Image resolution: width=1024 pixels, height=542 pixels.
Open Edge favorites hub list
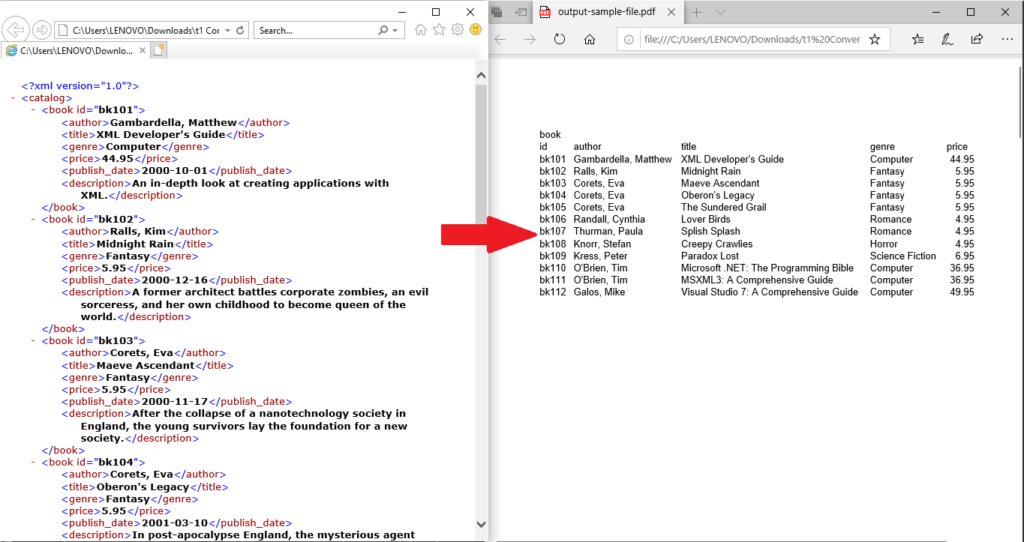coord(918,40)
